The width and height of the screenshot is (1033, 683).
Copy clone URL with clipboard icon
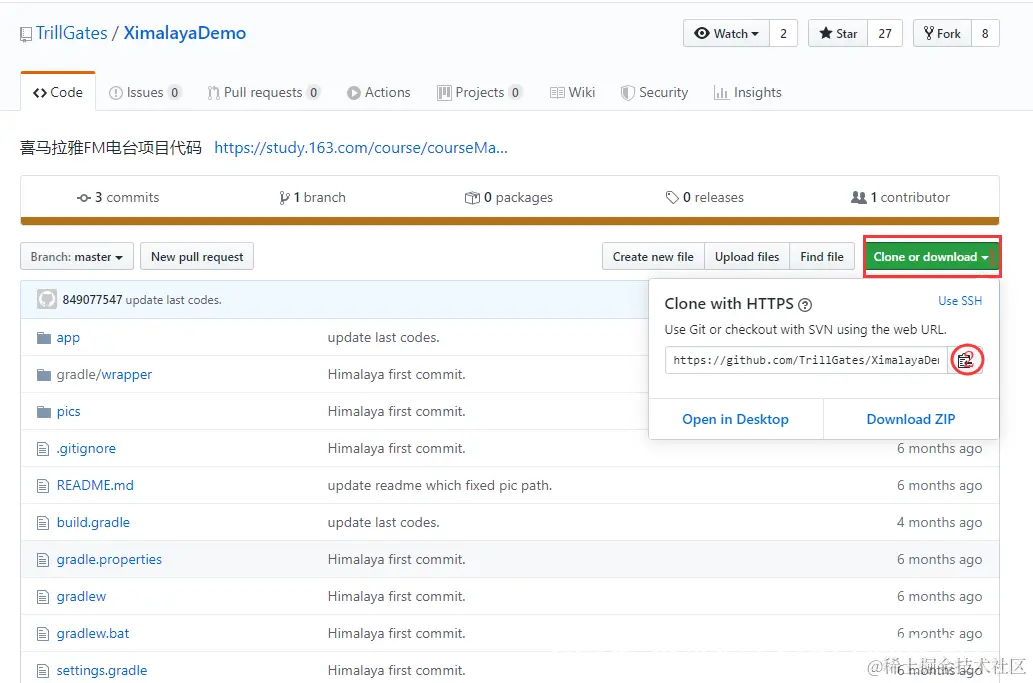pos(965,360)
